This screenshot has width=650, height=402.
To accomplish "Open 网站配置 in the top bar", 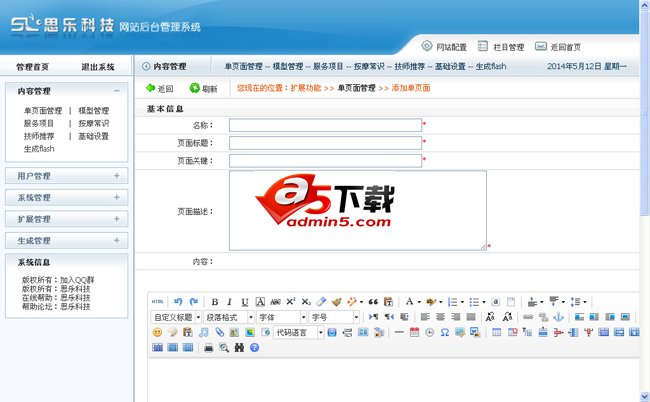I will click(x=444, y=46).
